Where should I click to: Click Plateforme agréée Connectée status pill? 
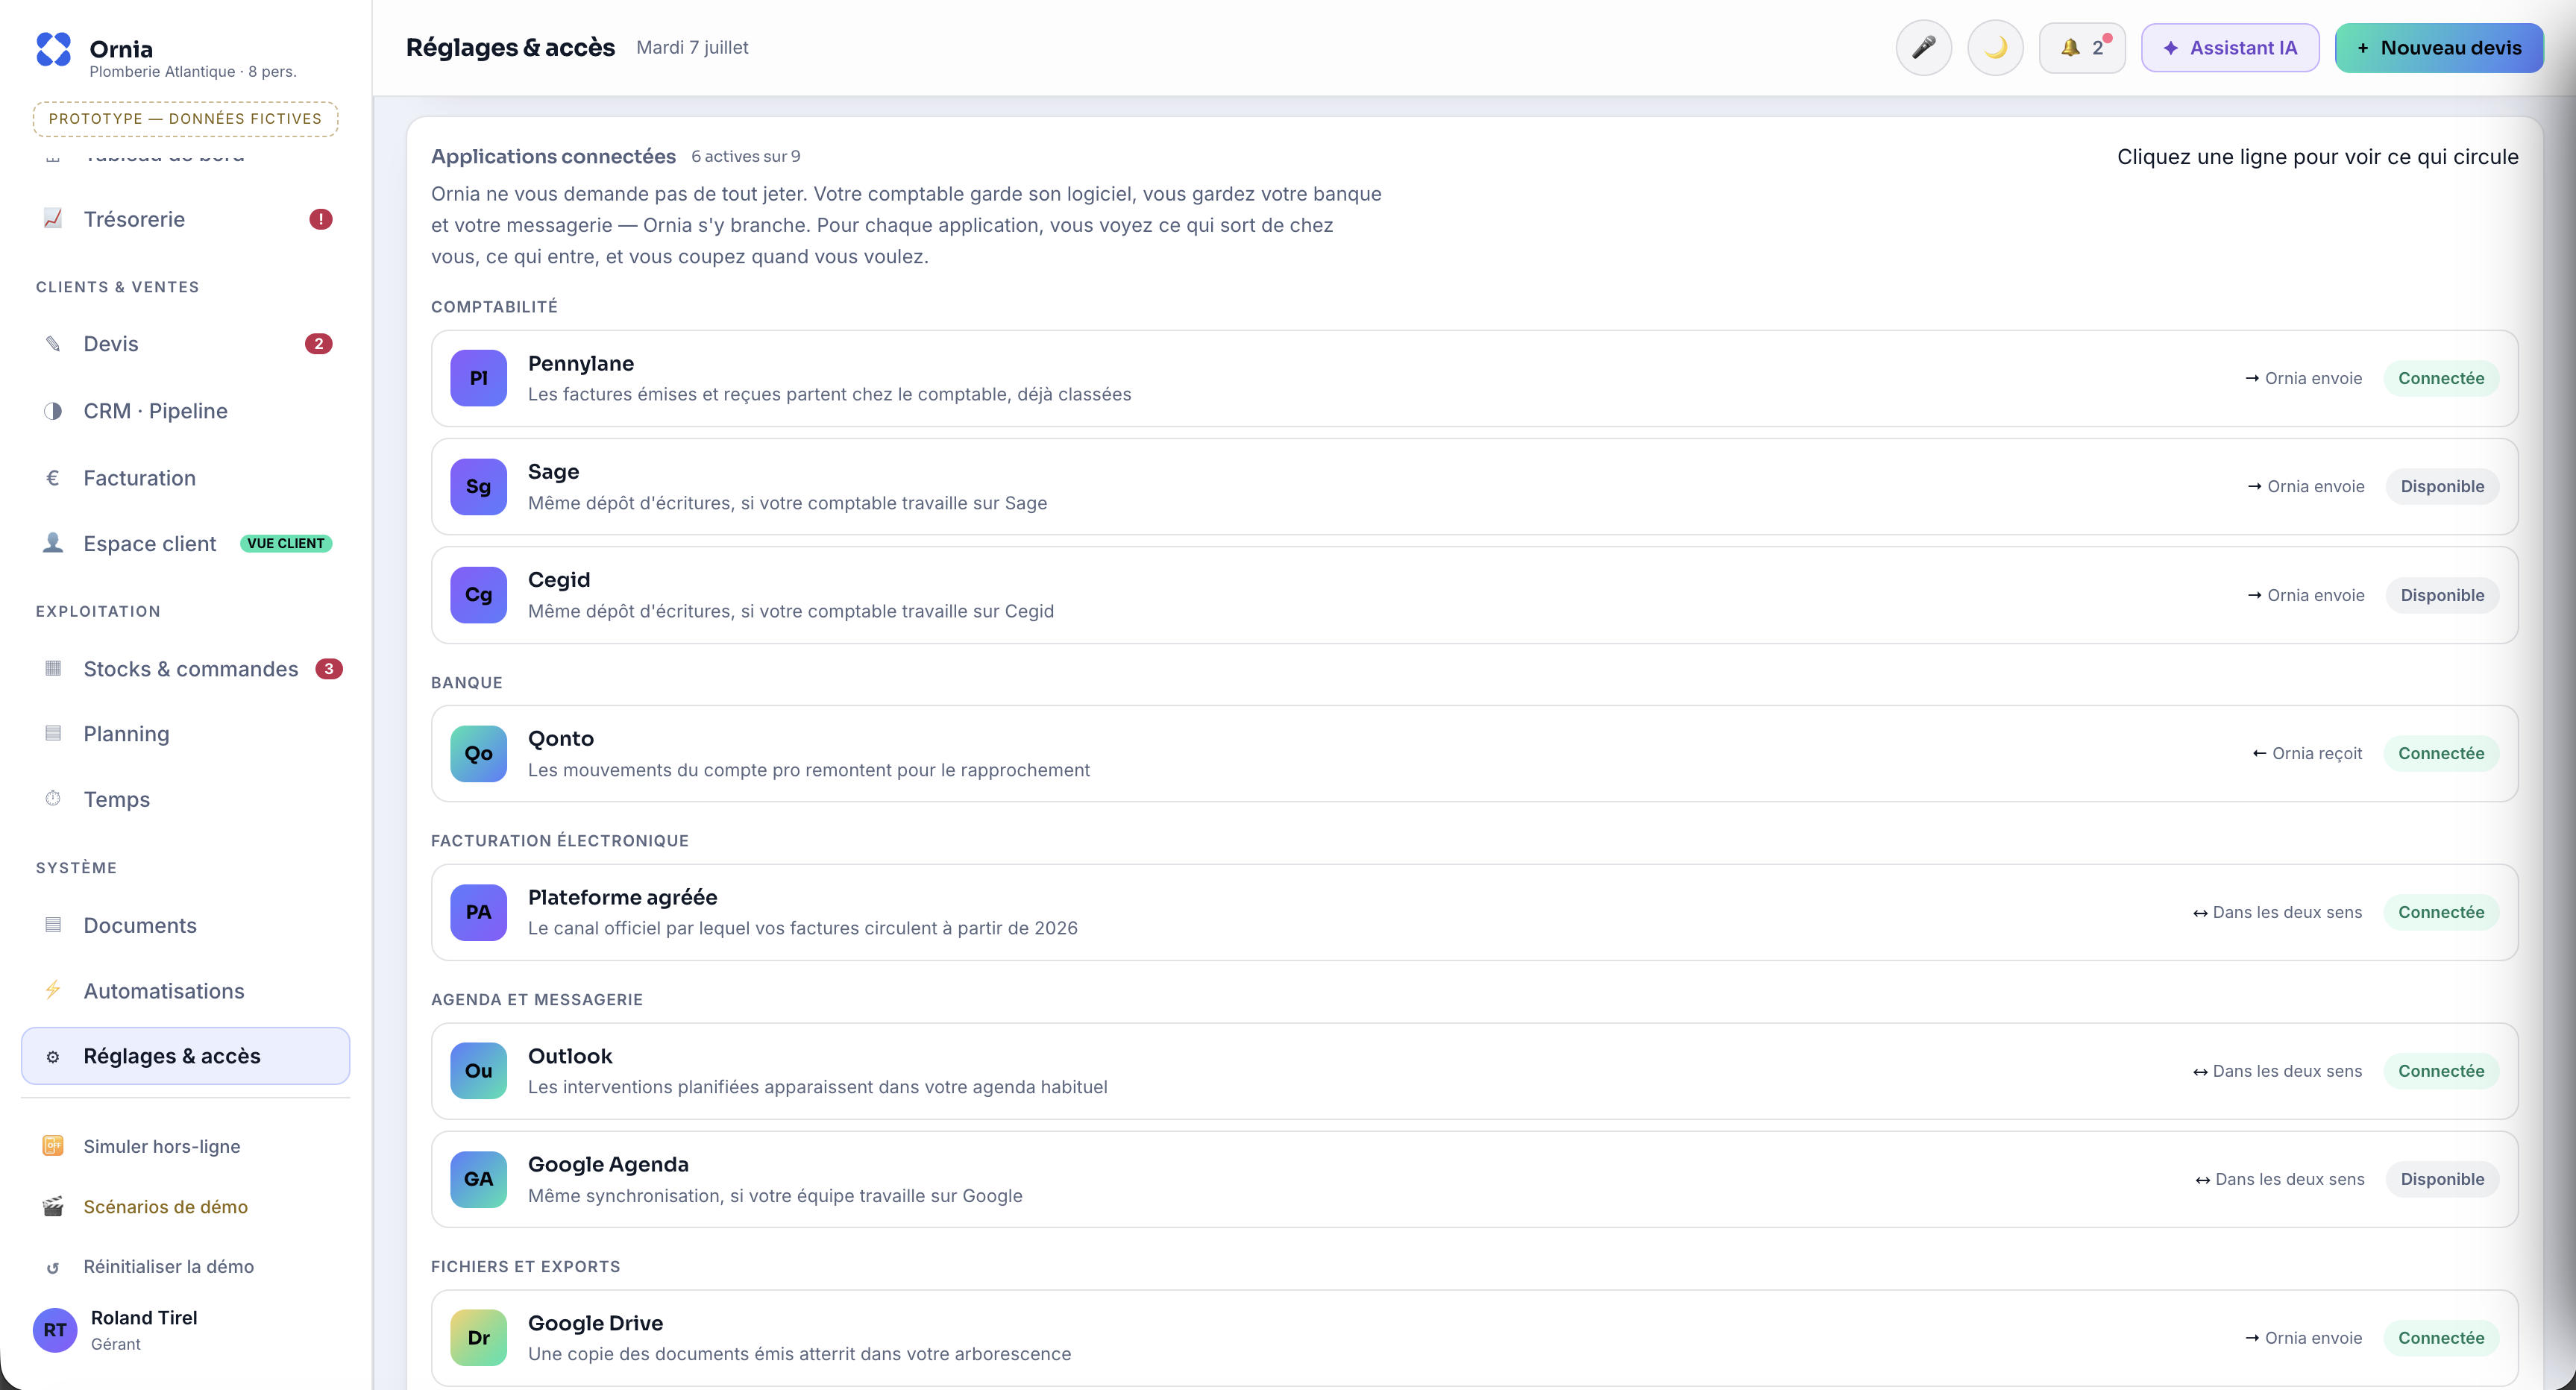2441,912
